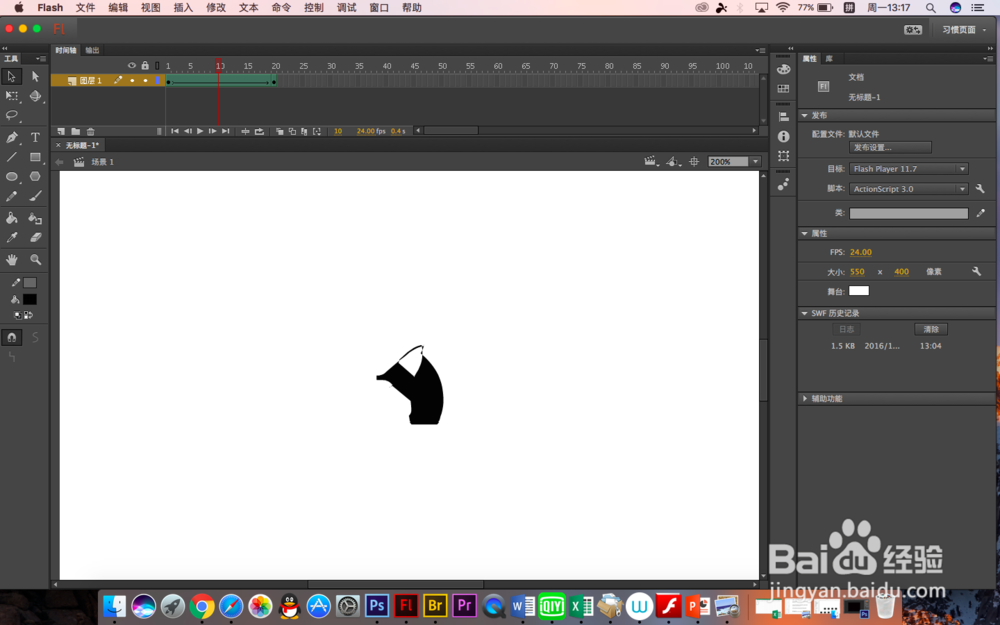This screenshot has height=625, width=1000.
Task: Click the edit class definition pencil icon
Action: point(980,213)
